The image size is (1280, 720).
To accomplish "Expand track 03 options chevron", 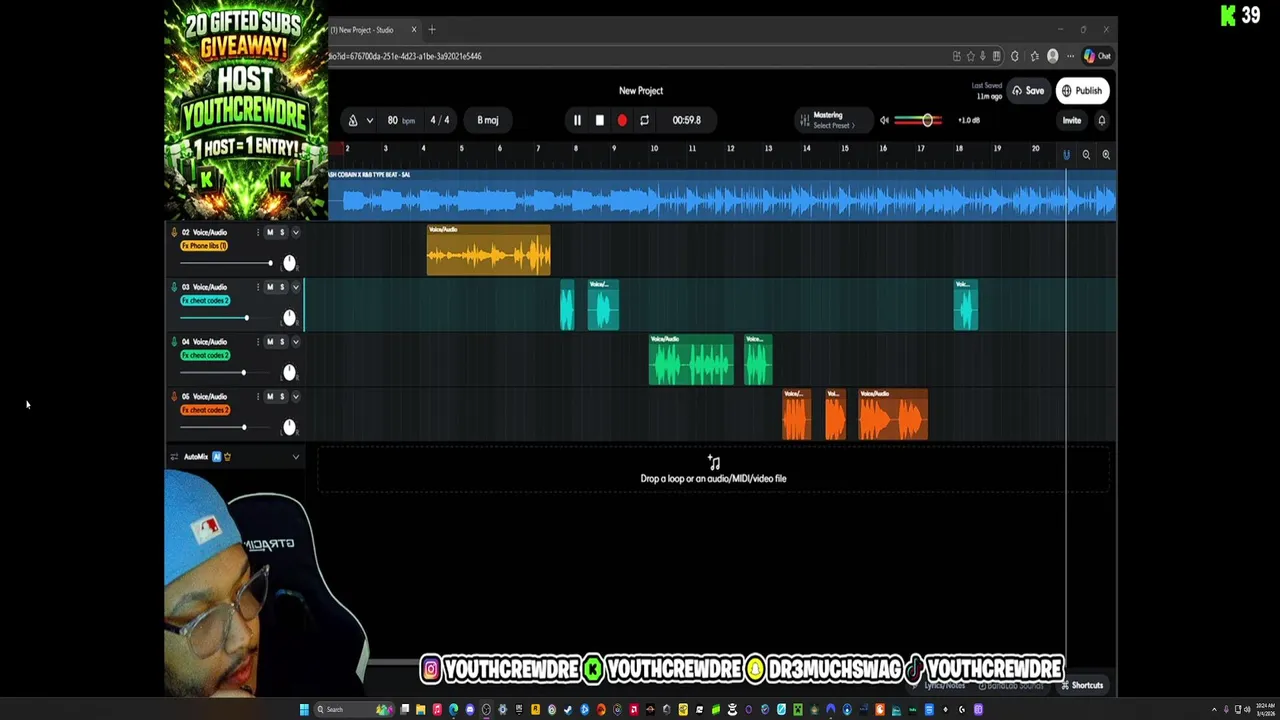I will pyautogui.click(x=295, y=287).
